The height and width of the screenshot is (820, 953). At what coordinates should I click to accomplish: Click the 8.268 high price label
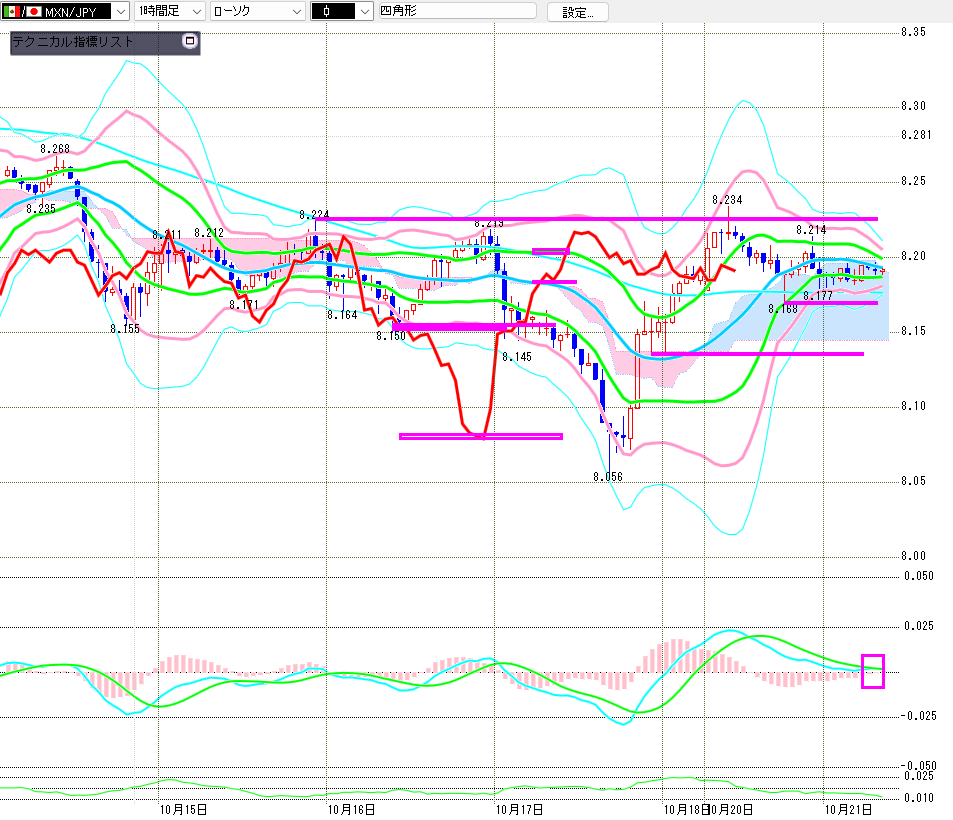pyautogui.click(x=55, y=149)
